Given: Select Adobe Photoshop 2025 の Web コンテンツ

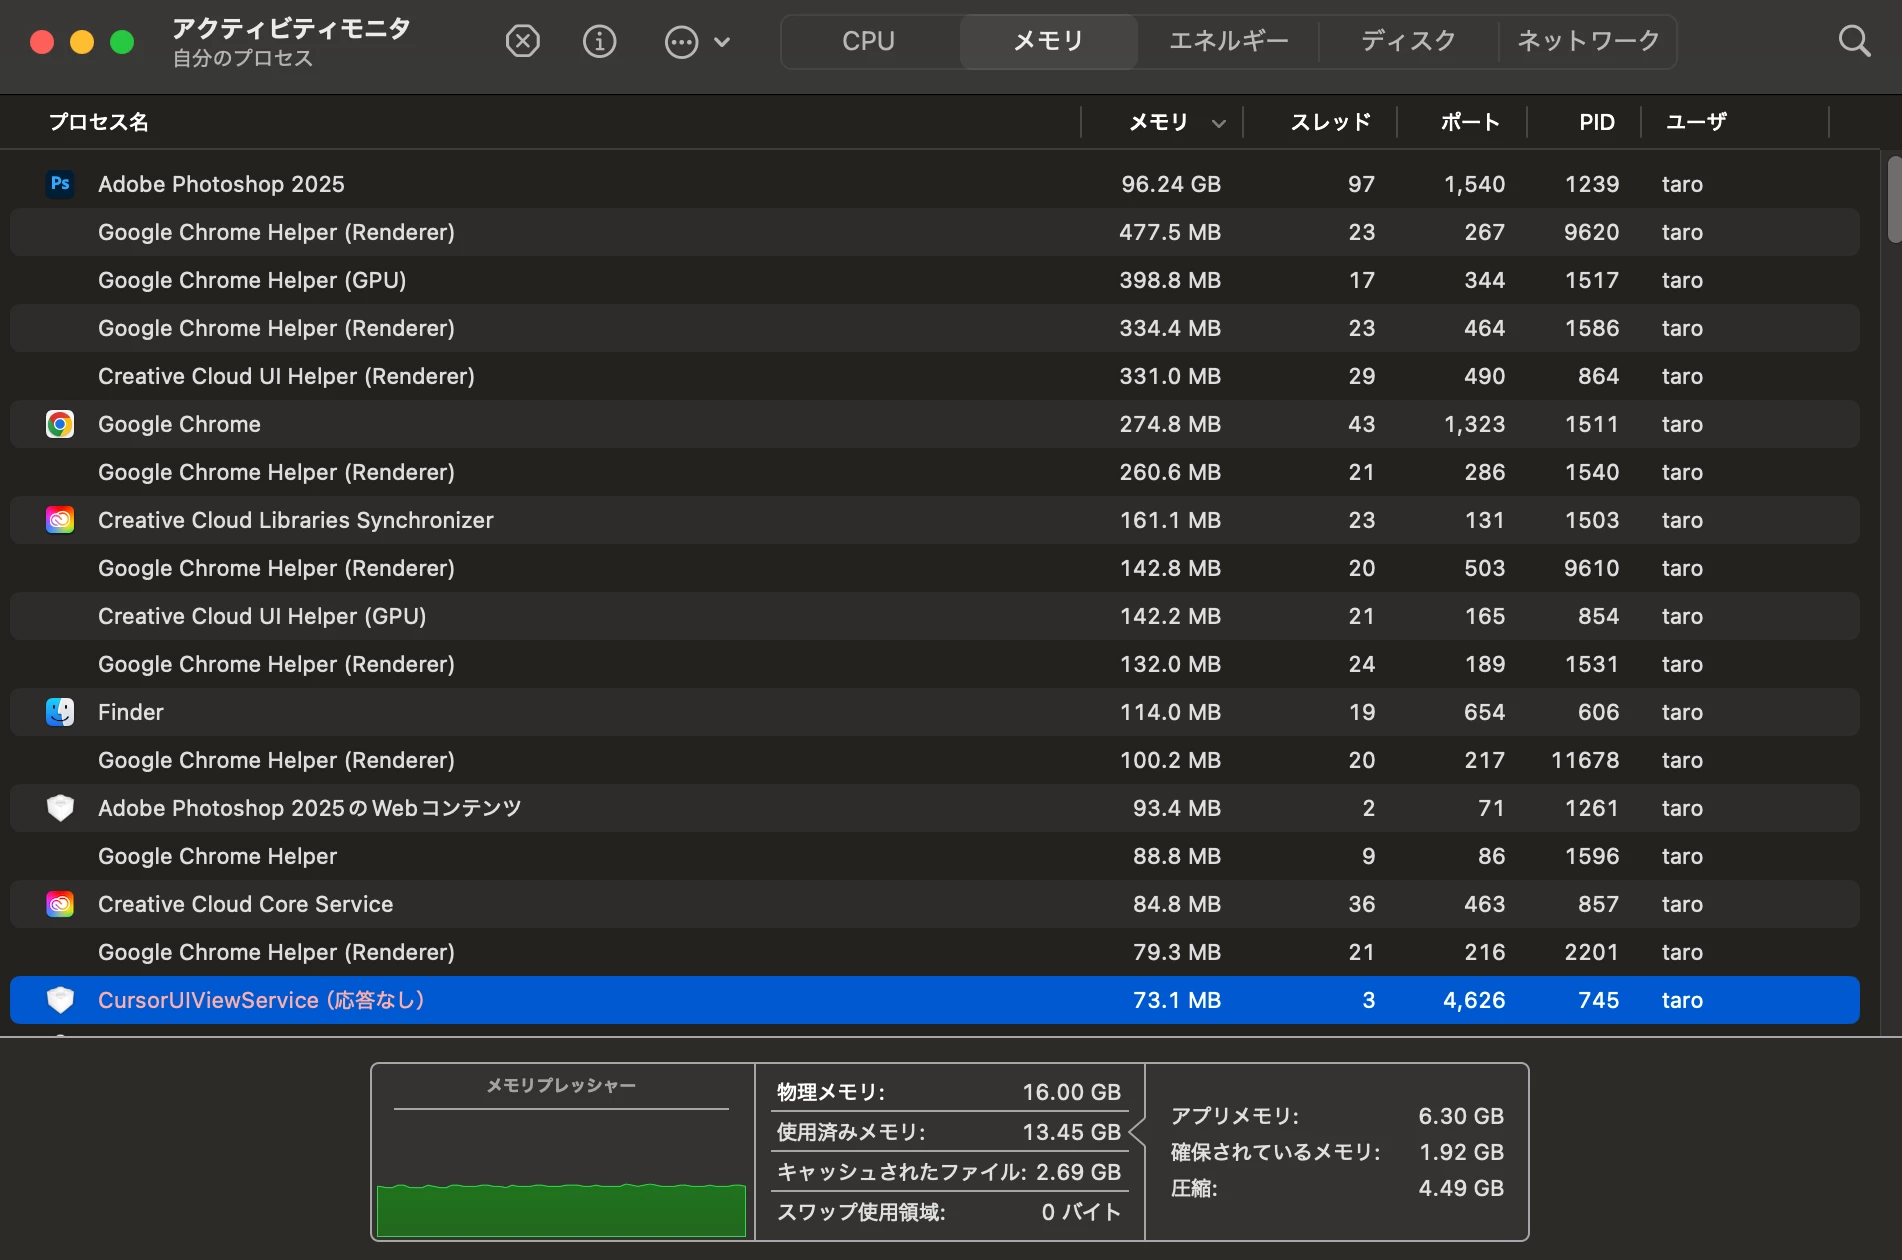Looking at the screenshot, I should point(310,808).
